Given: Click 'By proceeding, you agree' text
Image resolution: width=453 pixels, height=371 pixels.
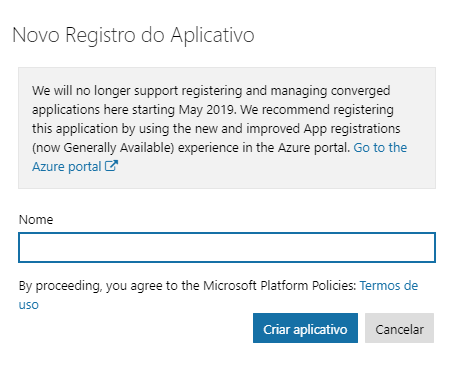Looking at the screenshot, I should click(x=90, y=286).
